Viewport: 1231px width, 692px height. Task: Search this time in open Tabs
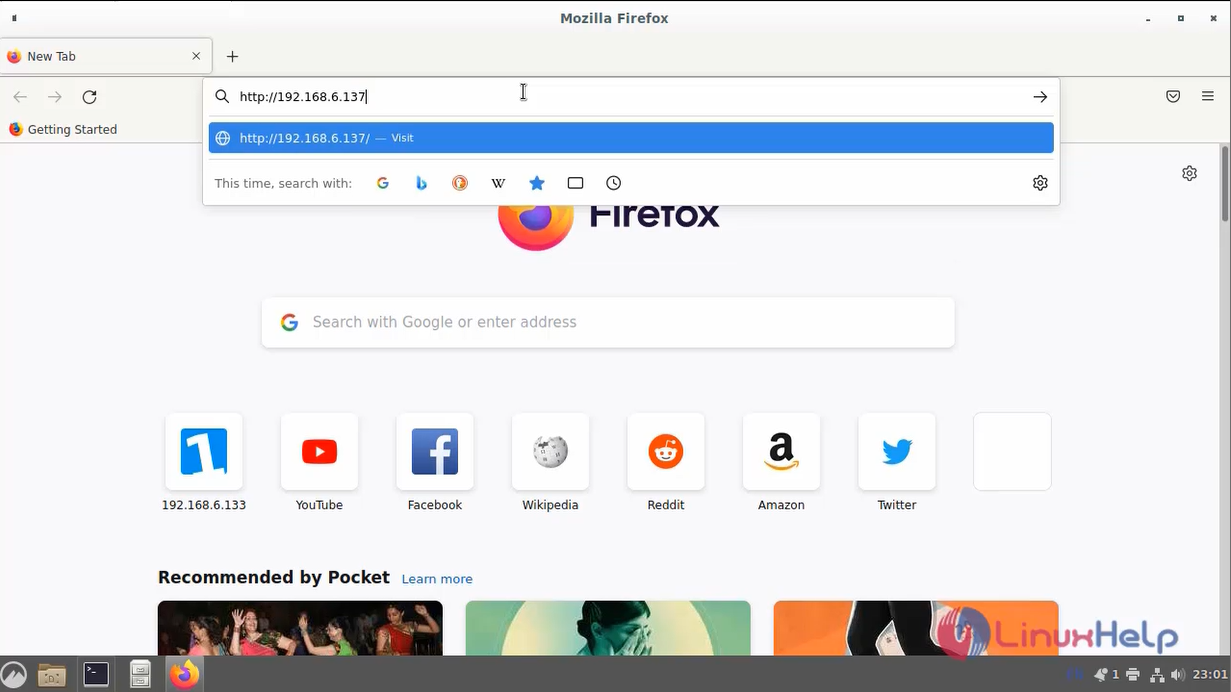(575, 183)
